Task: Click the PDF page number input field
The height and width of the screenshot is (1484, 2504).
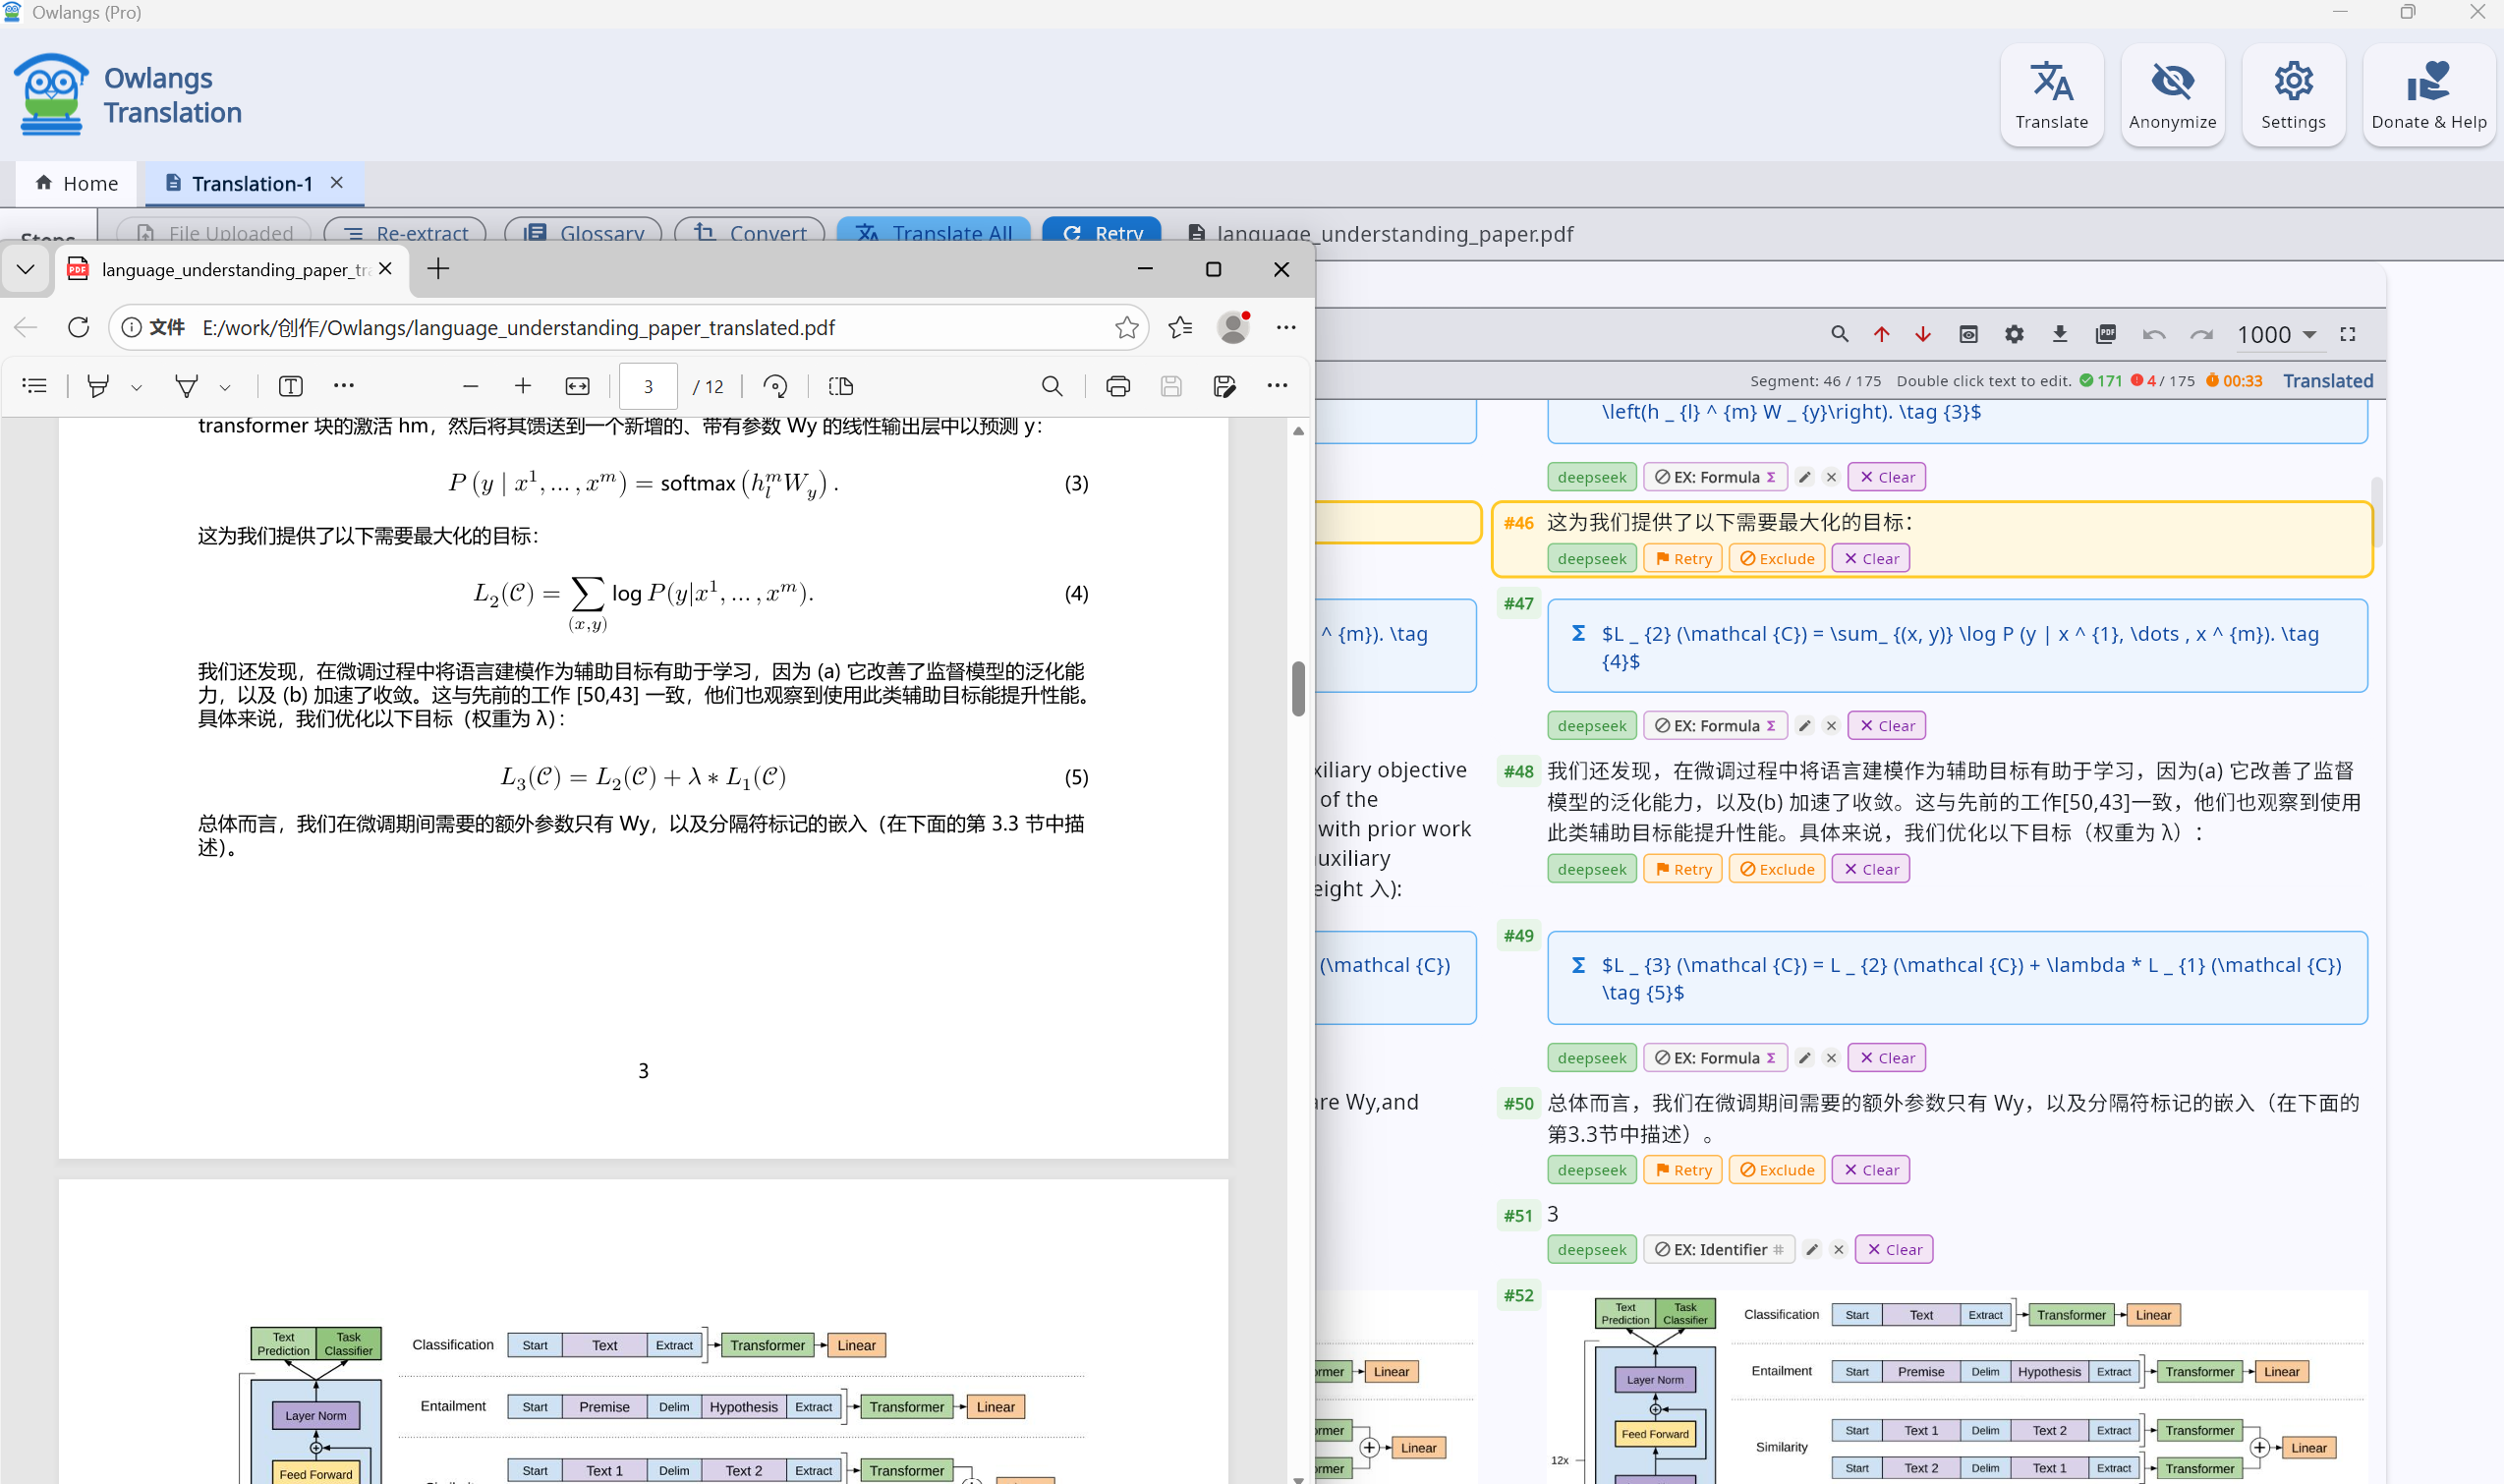Action: pos(648,386)
